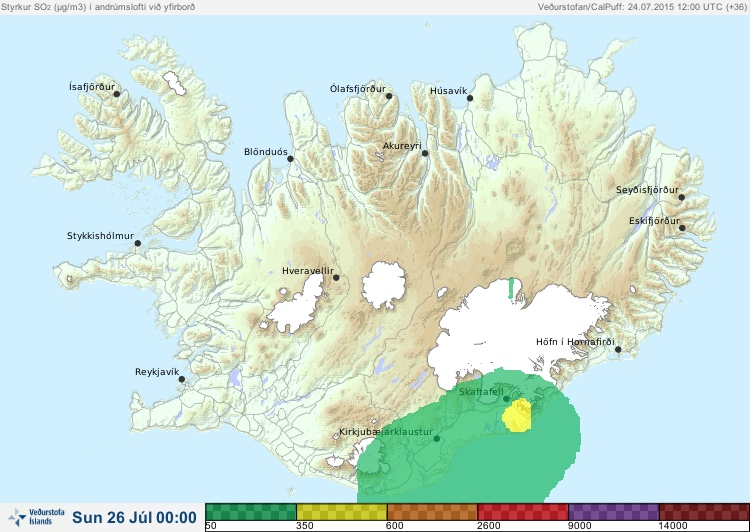Click the green 50 legend swatch
Image resolution: width=750 pixels, height=532 pixels.
coord(251,512)
